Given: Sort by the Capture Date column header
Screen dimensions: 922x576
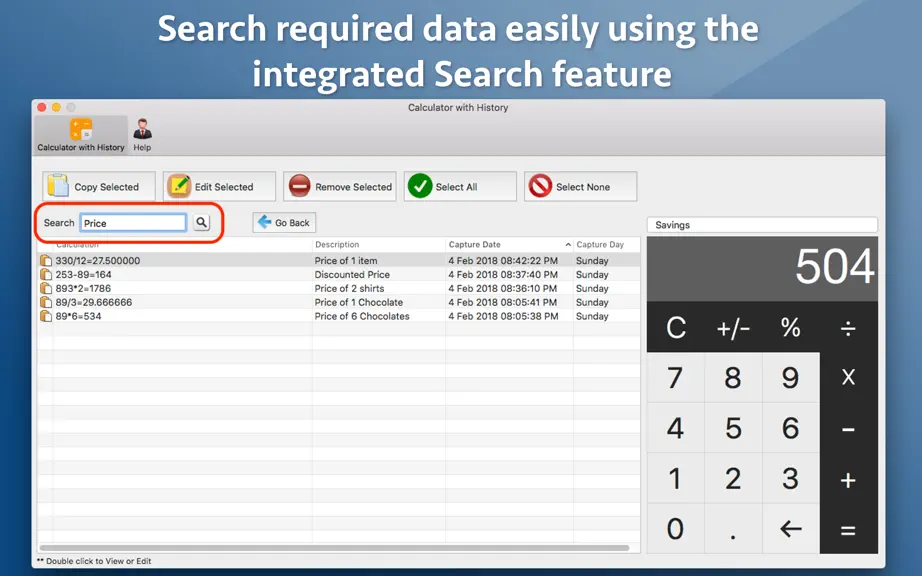Looking at the screenshot, I should click(x=509, y=245).
